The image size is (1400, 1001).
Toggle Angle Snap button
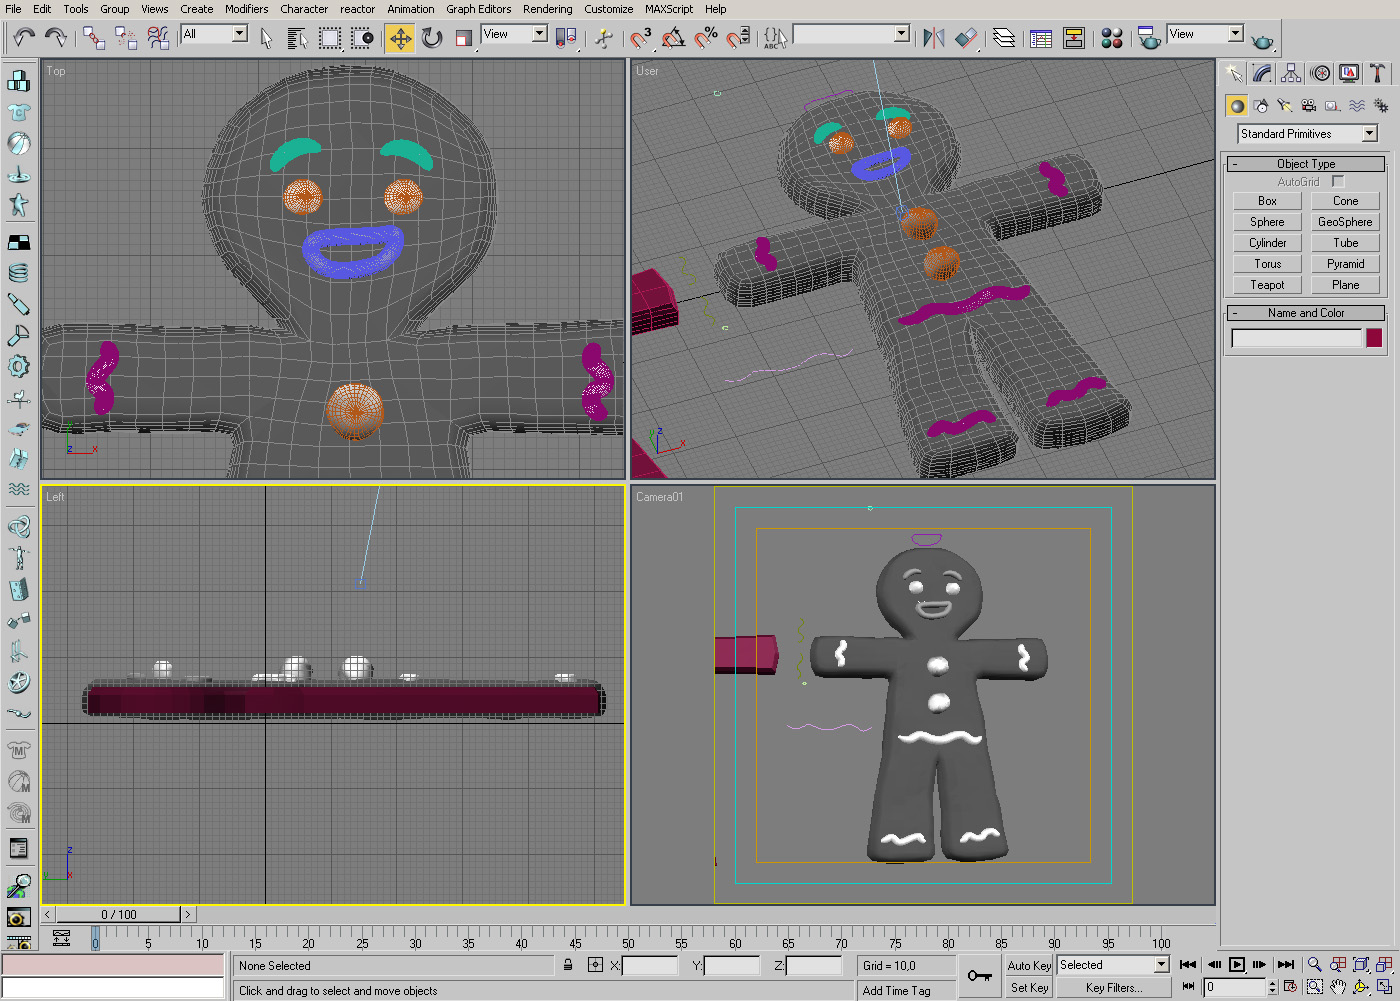click(673, 38)
